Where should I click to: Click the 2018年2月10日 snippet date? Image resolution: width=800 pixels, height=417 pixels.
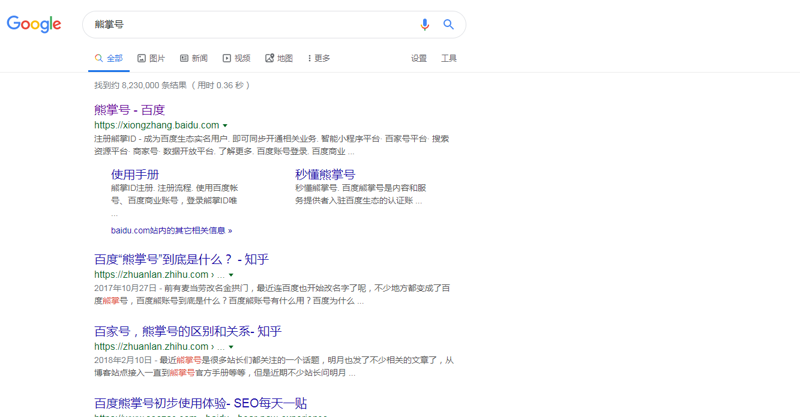click(x=123, y=360)
